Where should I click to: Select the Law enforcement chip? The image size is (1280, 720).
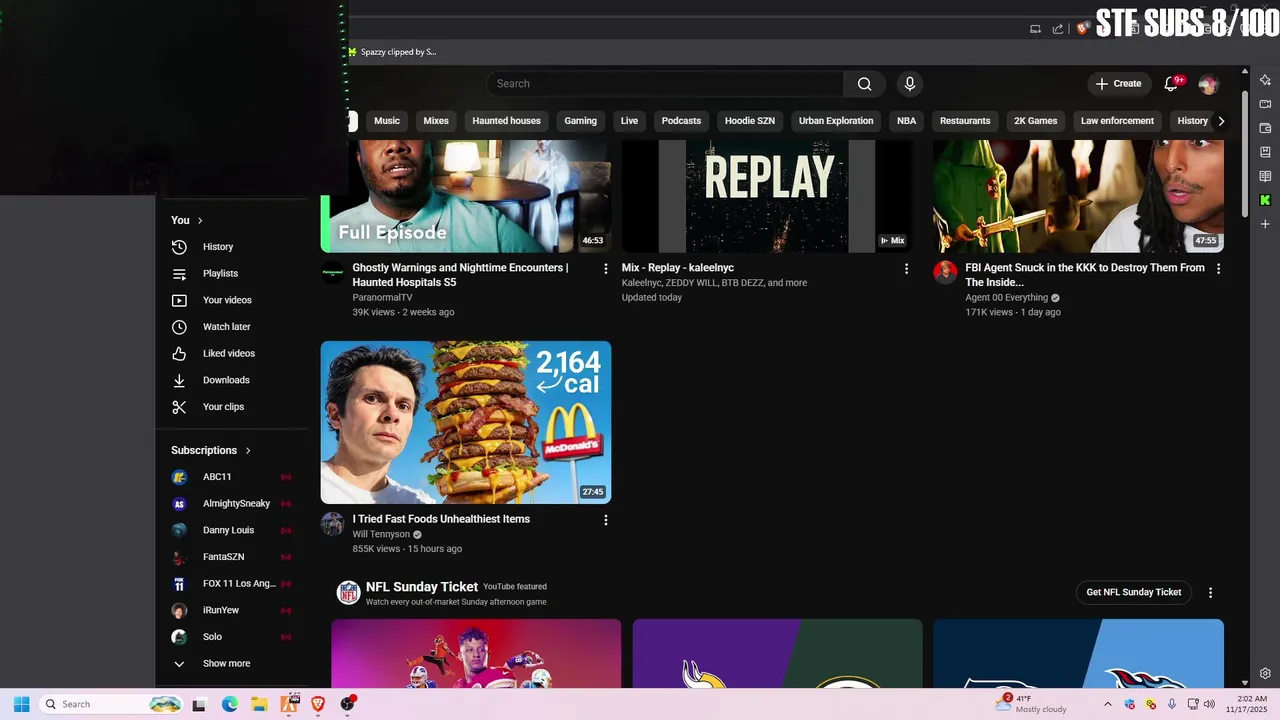pos(1117,121)
